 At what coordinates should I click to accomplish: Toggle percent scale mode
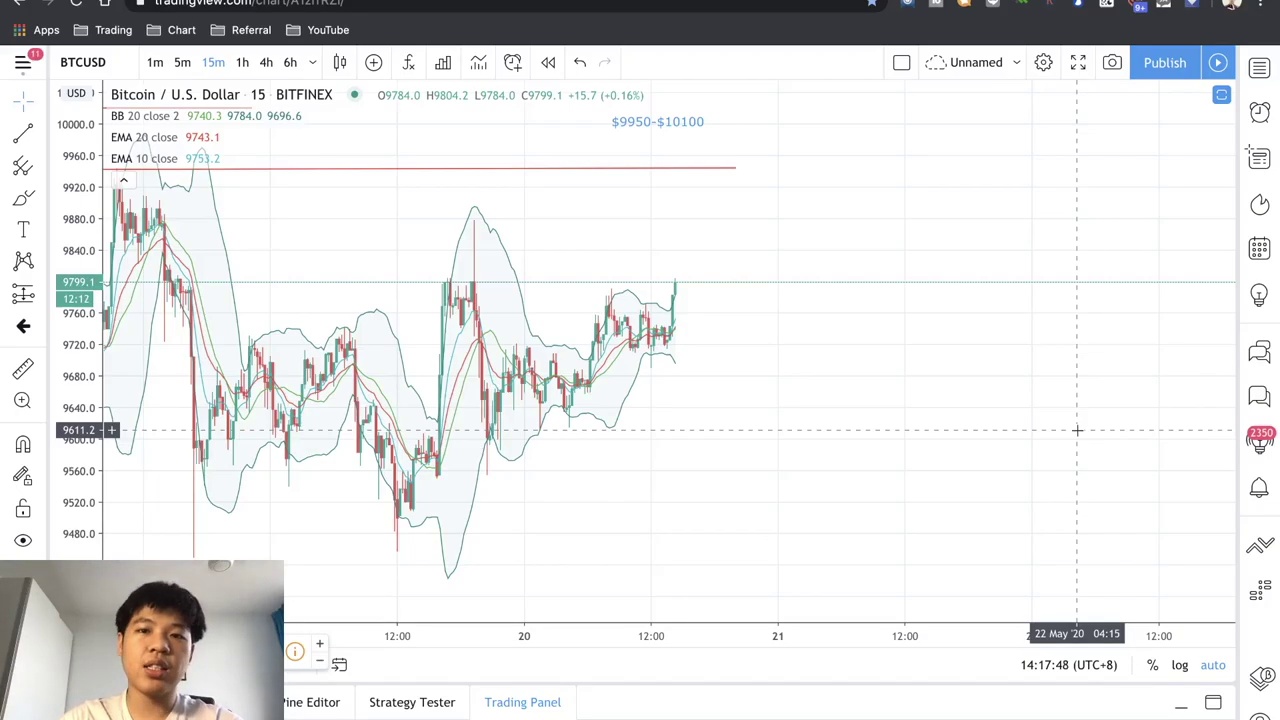point(1152,665)
